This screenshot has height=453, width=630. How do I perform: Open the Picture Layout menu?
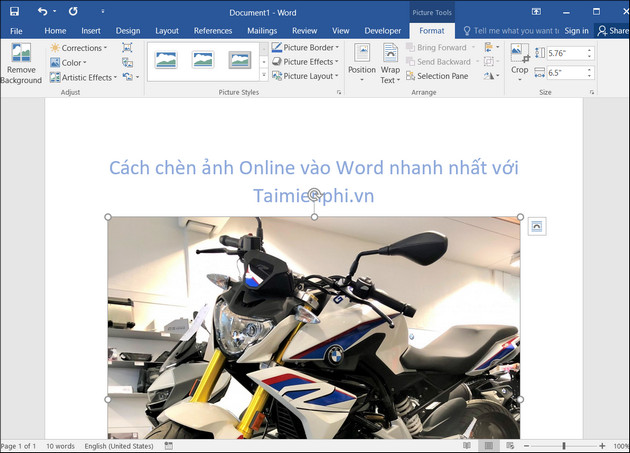point(305,76)
